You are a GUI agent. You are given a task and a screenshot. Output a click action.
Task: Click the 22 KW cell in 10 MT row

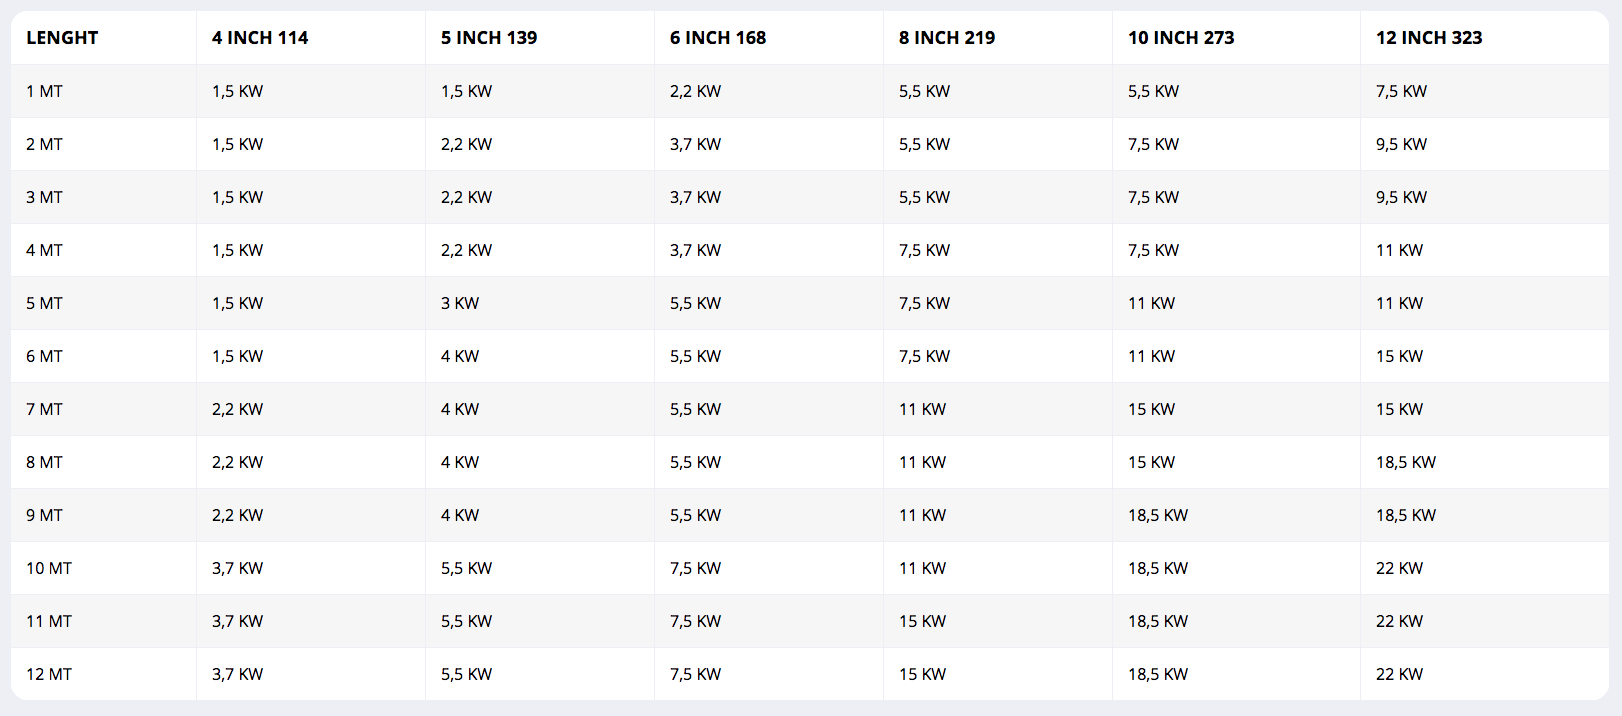tap(1399, 568)
